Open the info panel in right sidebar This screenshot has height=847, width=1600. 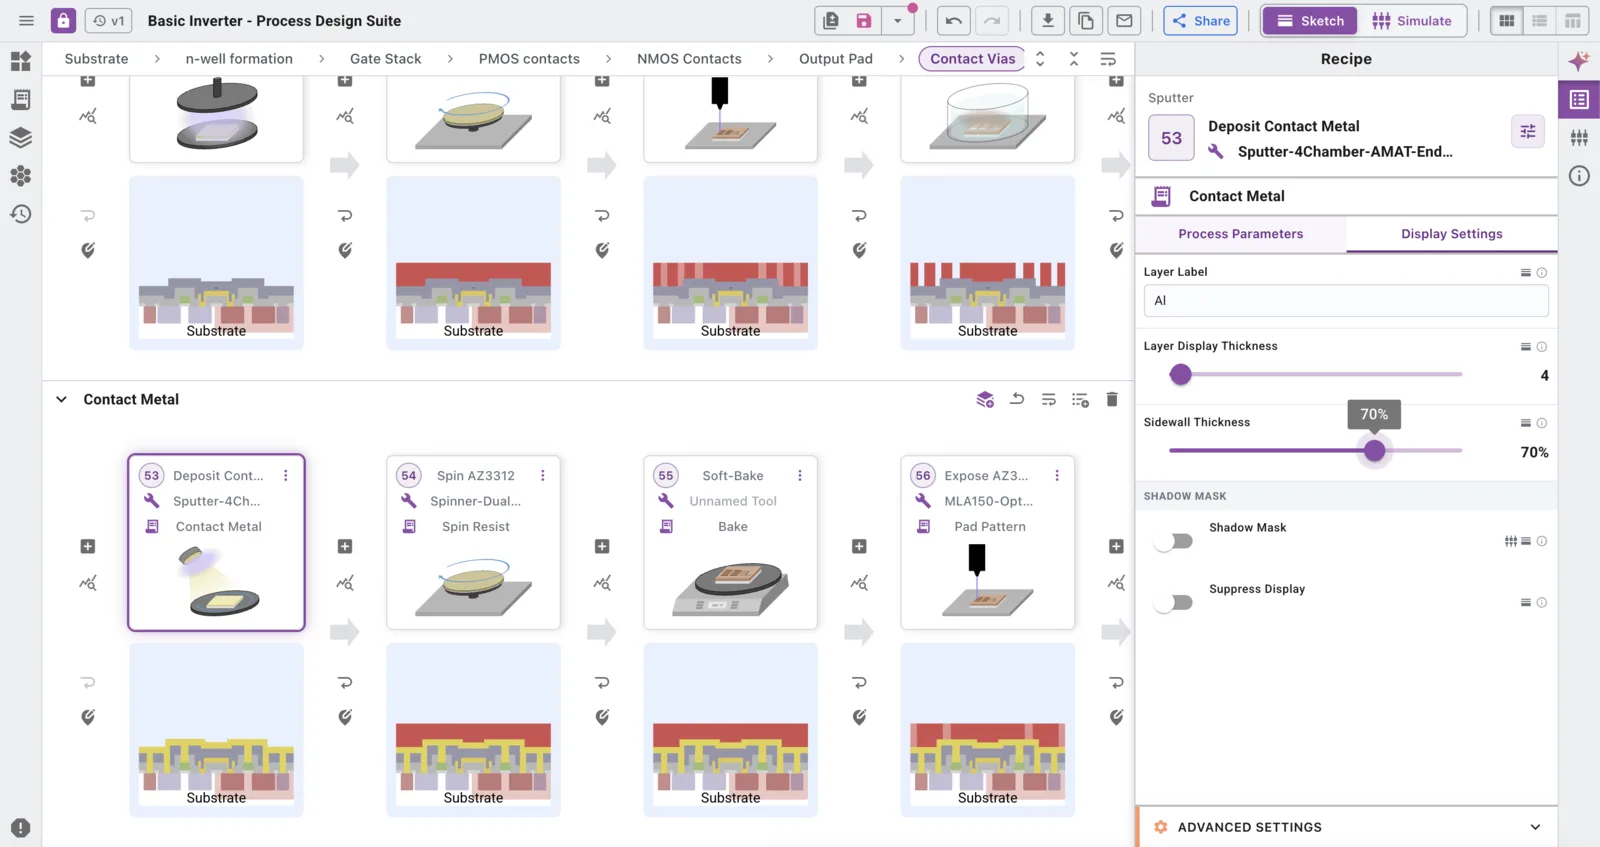coord(1579,176)
